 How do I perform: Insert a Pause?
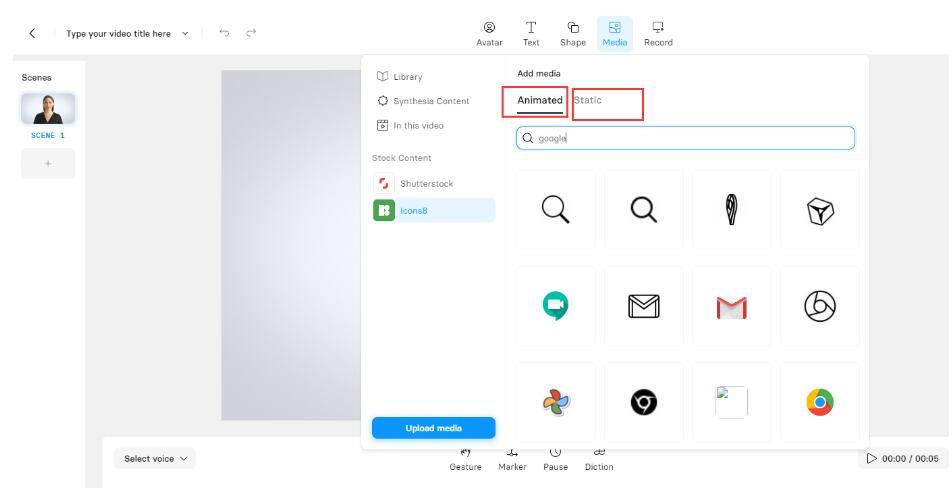click(x=556, y=460)
